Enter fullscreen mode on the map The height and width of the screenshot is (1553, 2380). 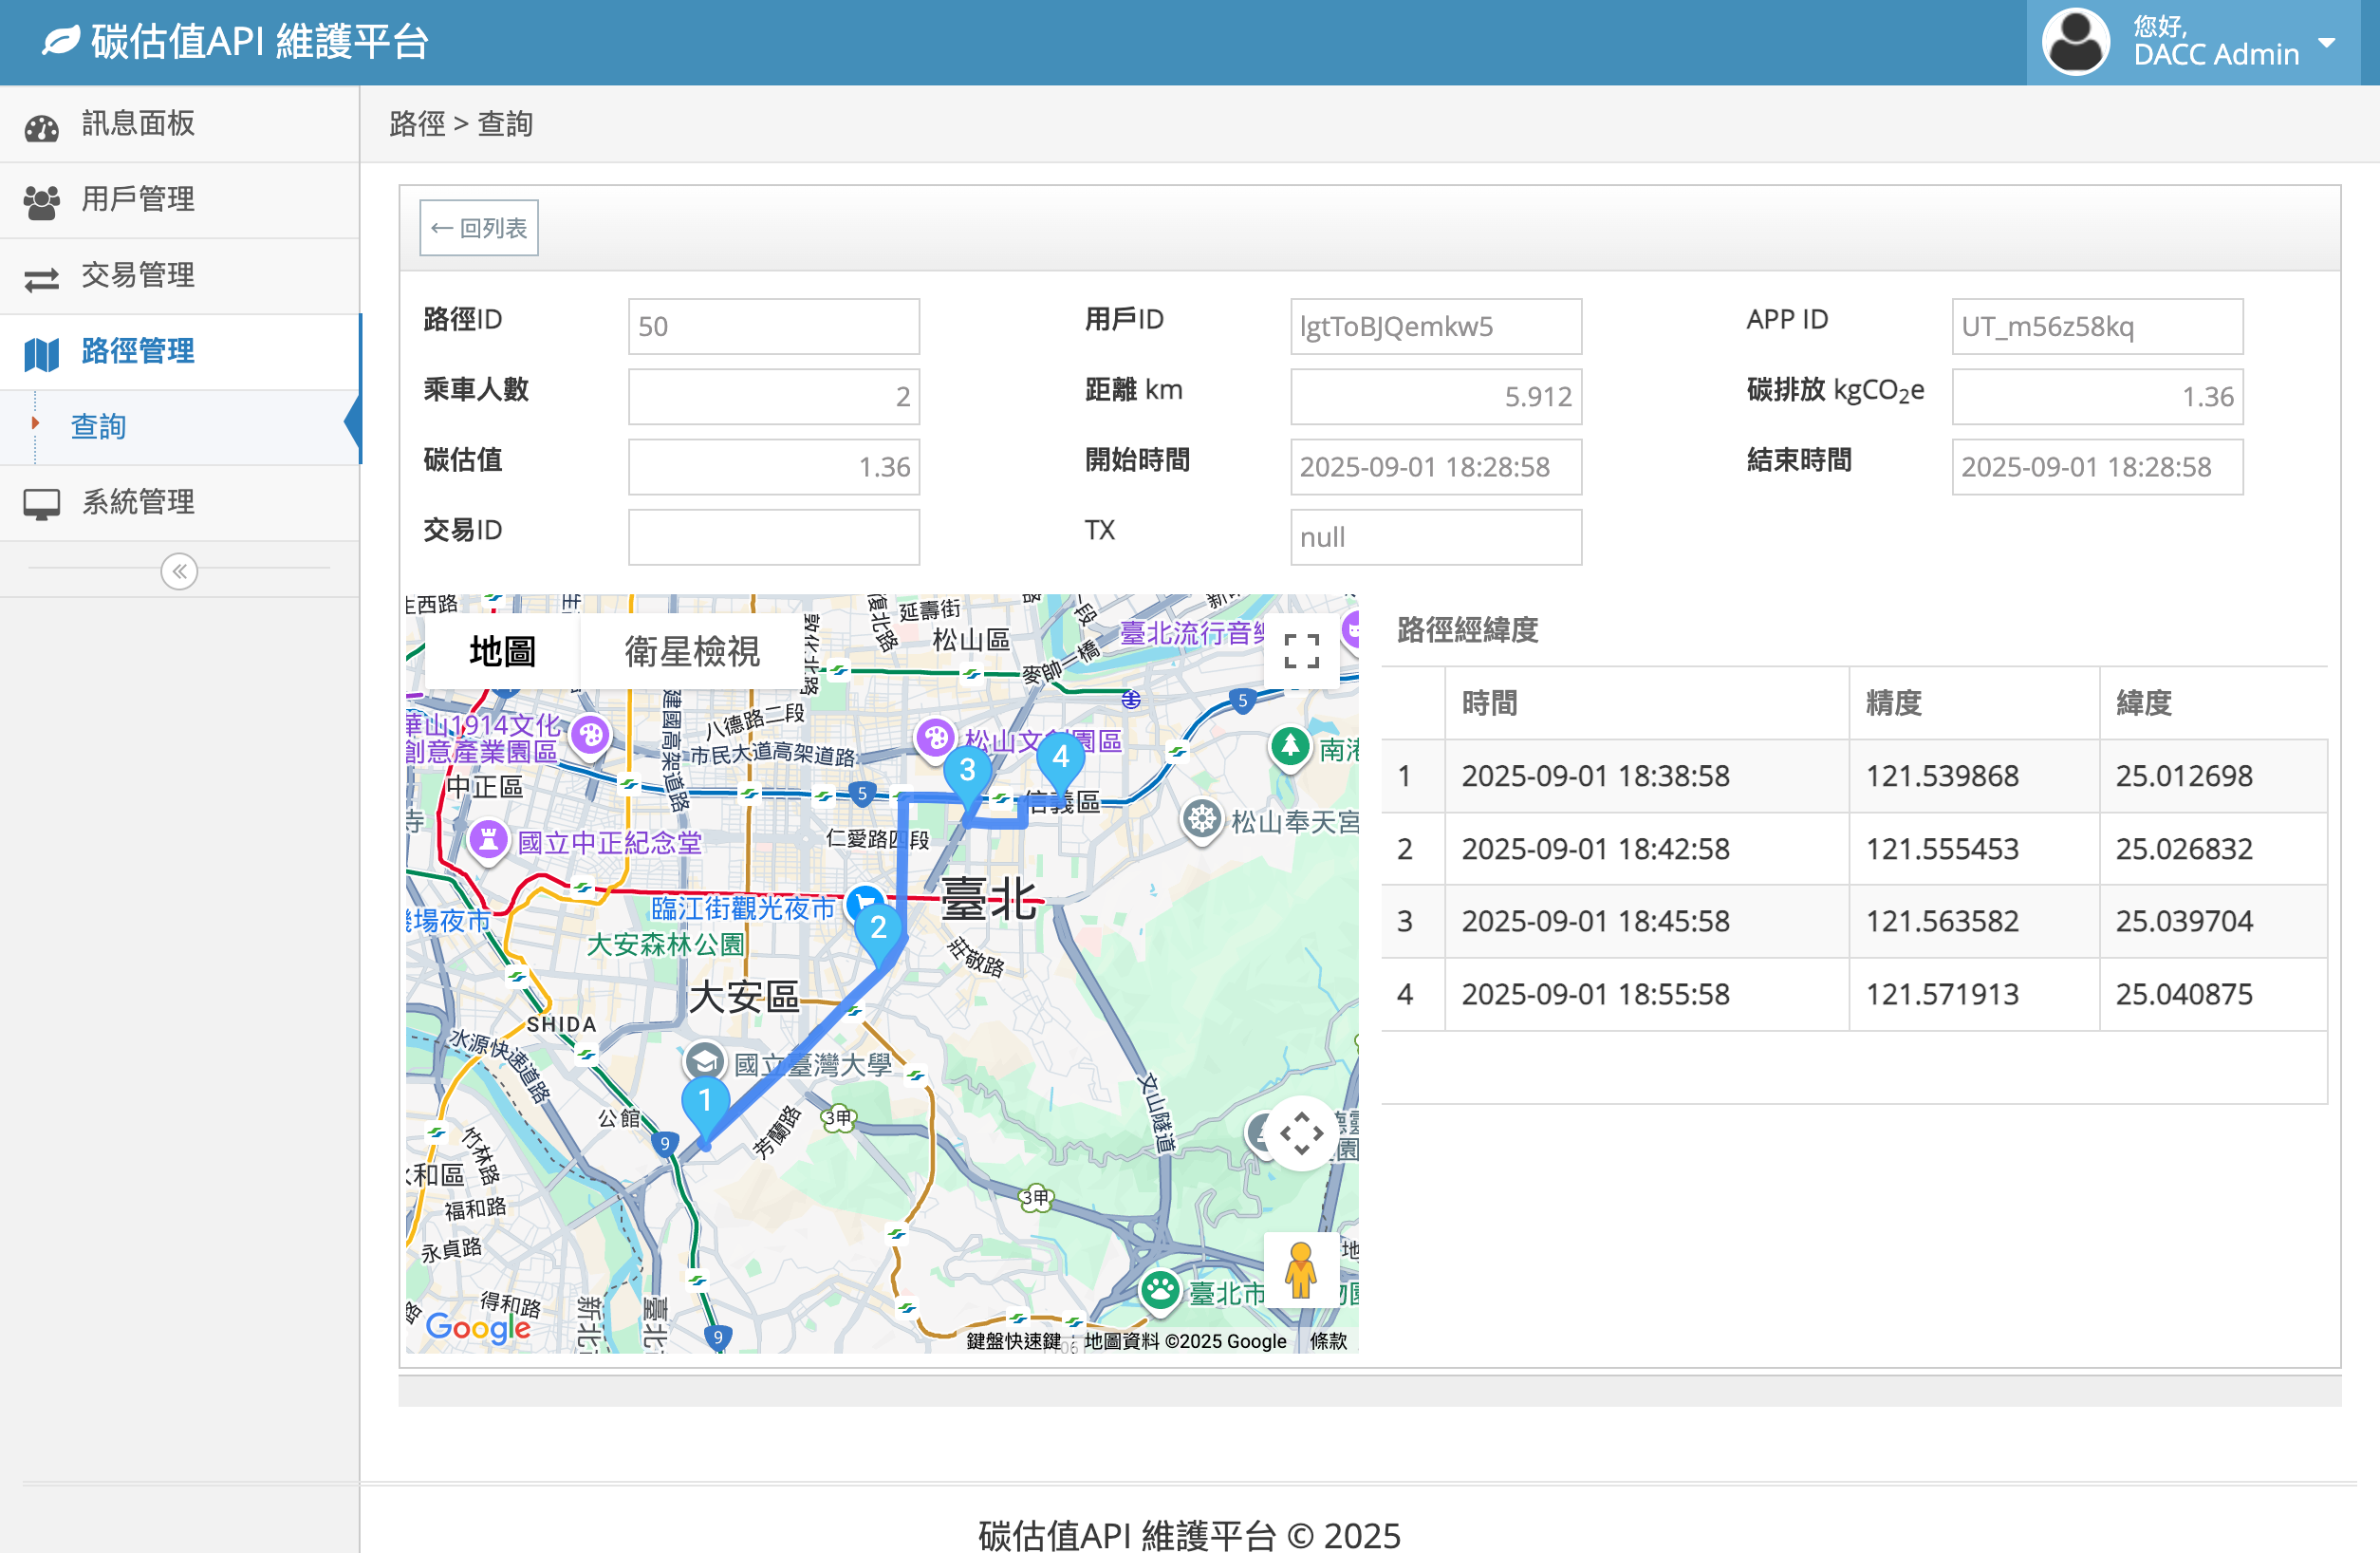pos(1302,651)
